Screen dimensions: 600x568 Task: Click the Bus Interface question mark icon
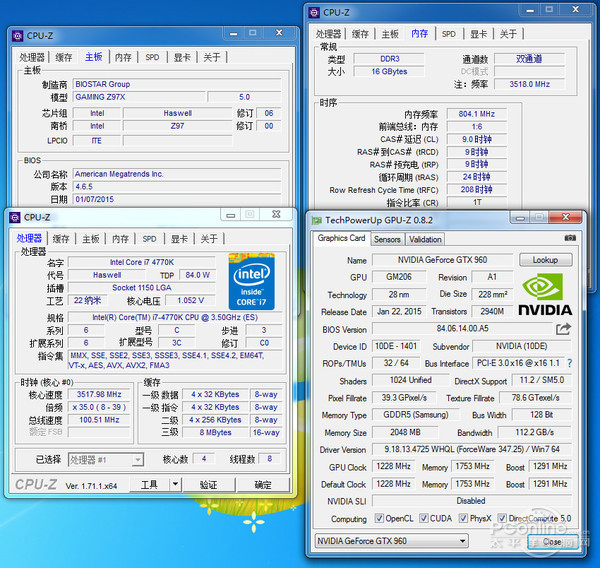tap(570, 363)
